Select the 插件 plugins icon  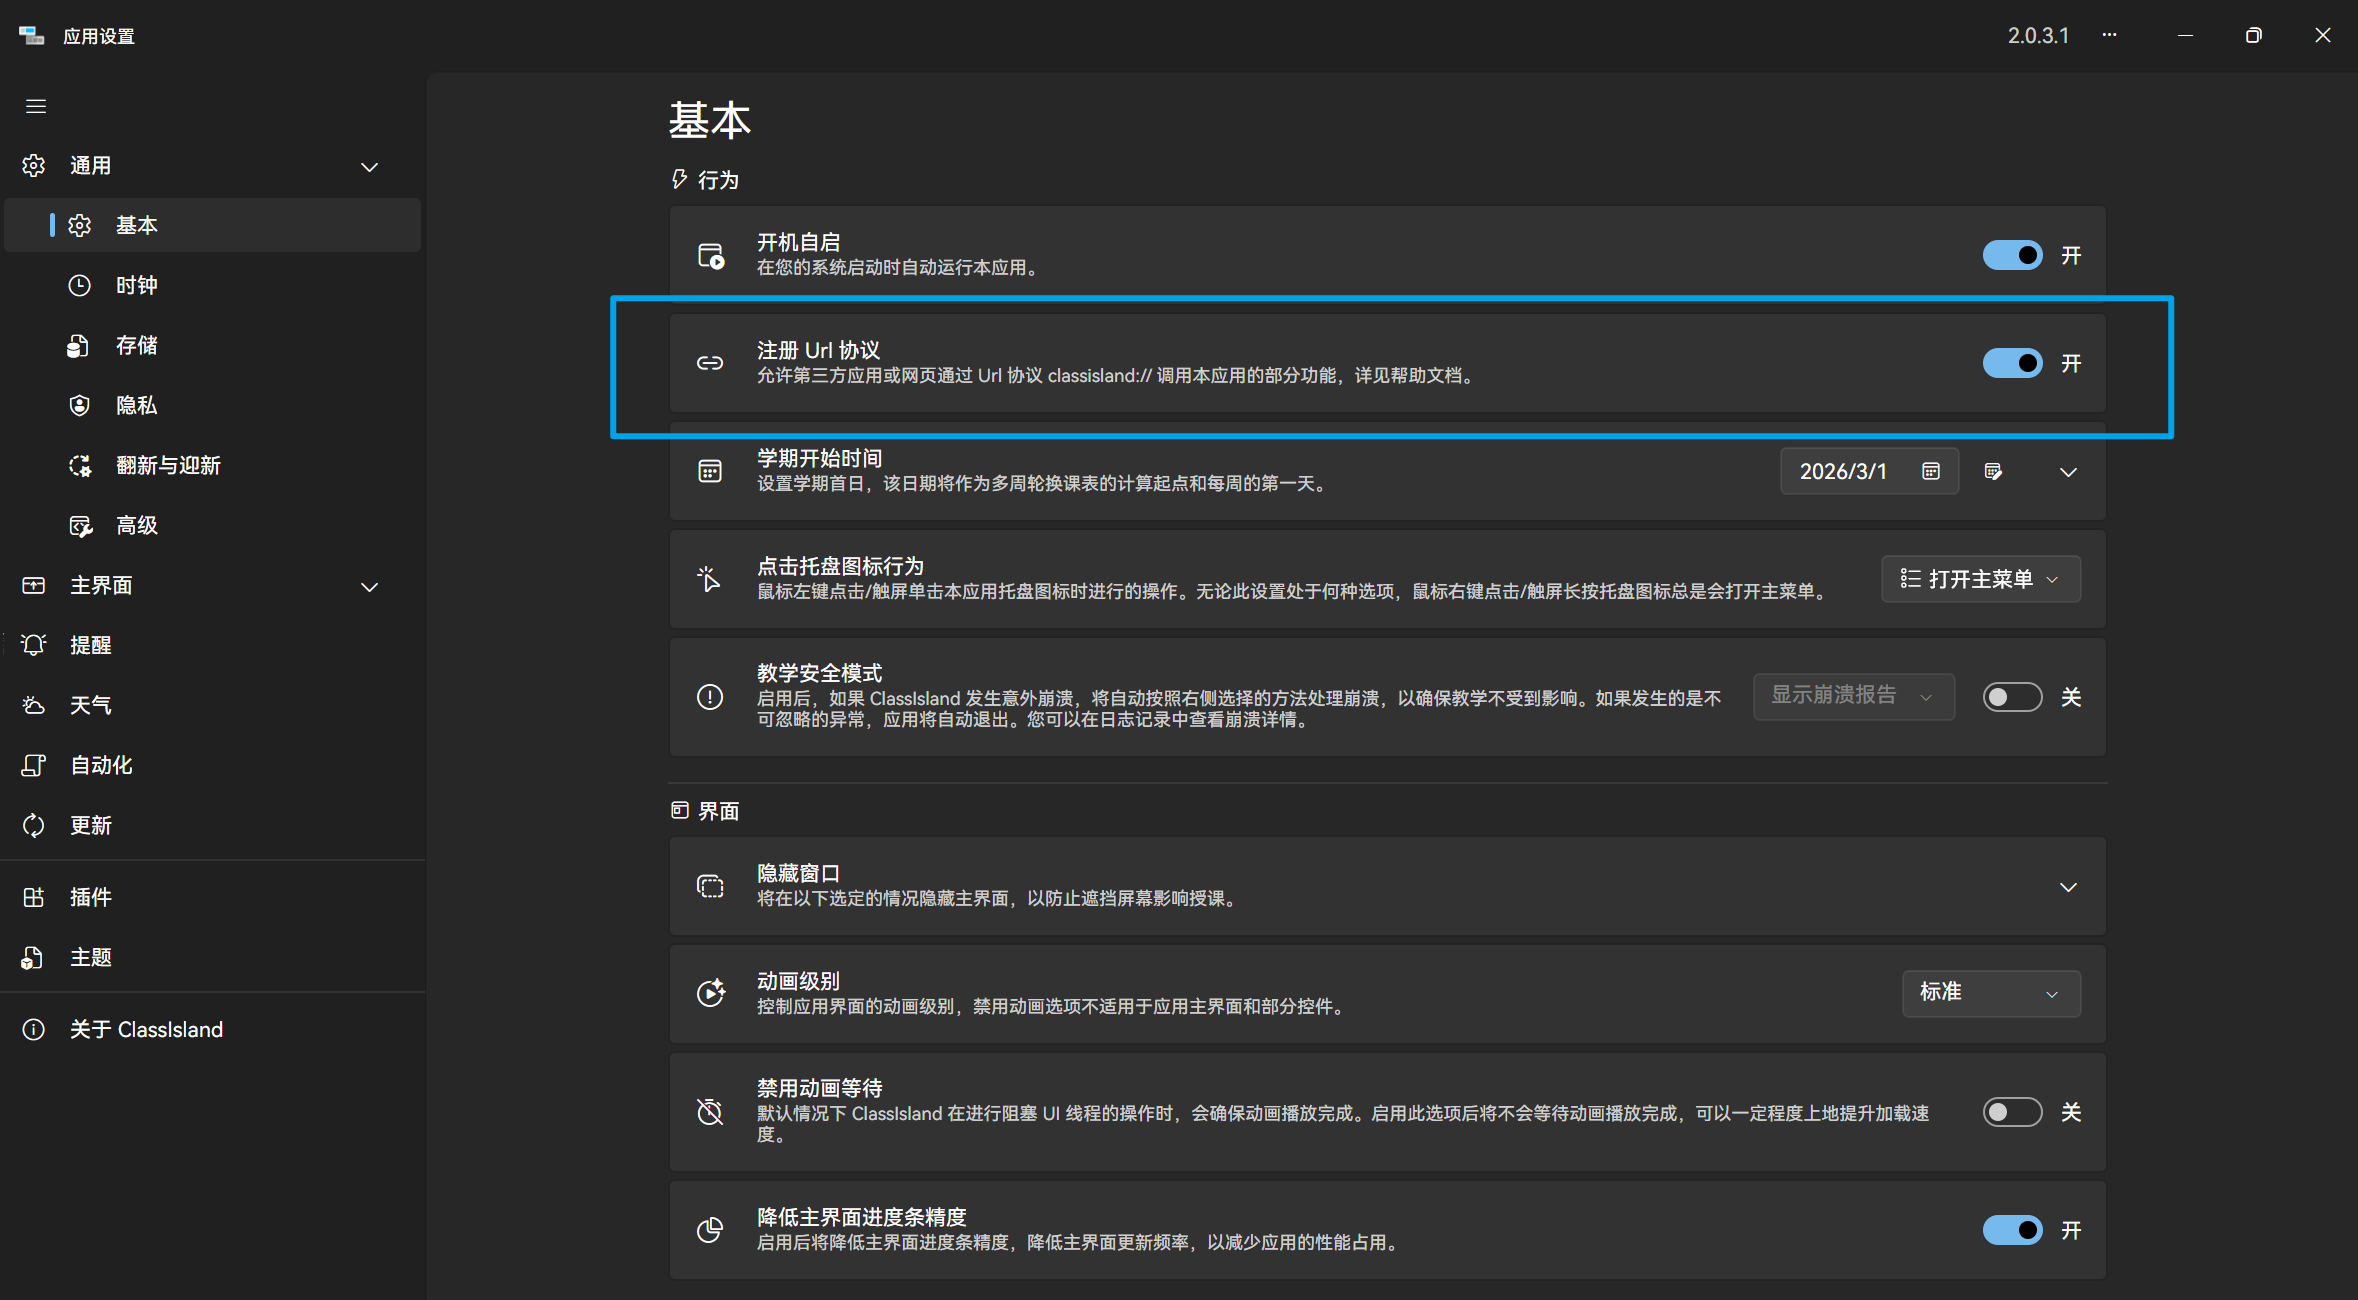tap(33, 896)
